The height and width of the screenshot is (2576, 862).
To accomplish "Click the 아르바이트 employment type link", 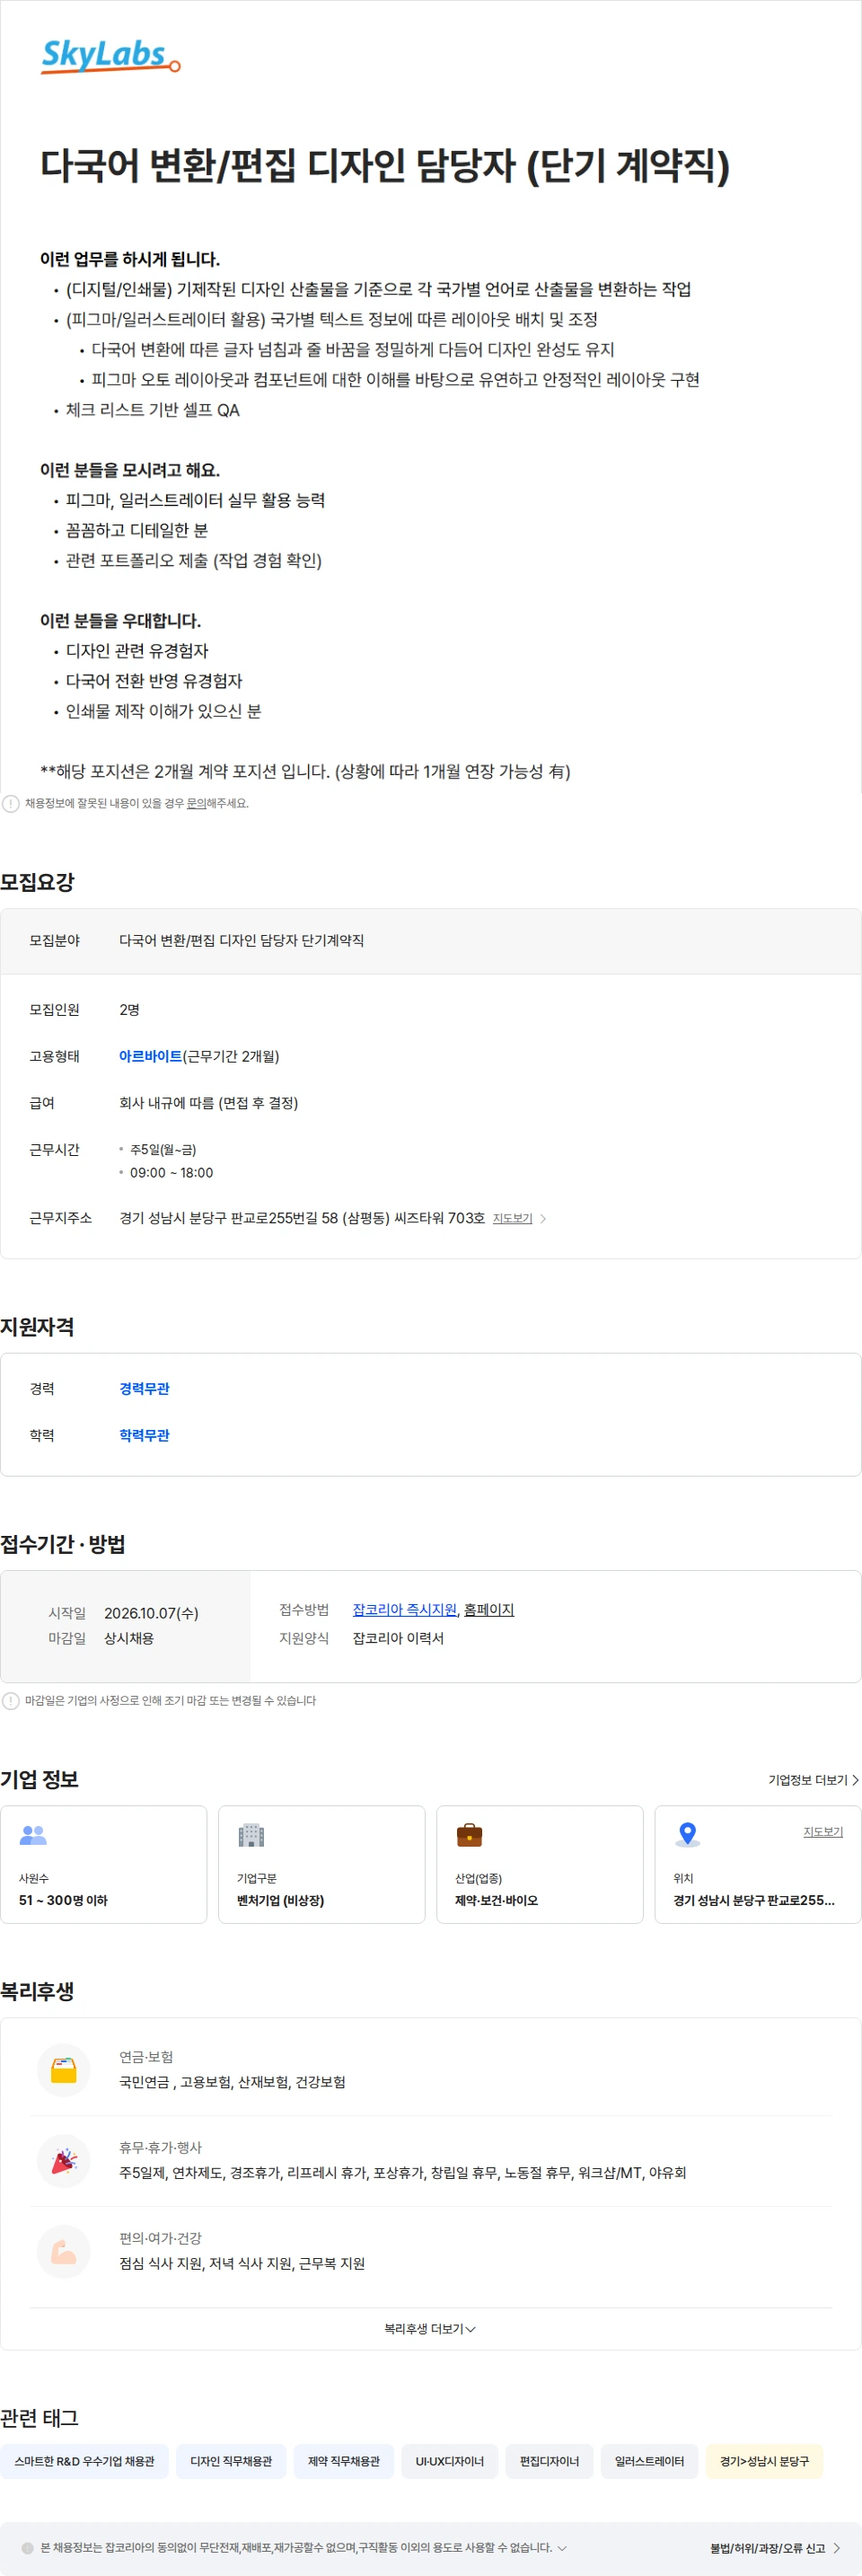I will click(x=150, y=1056).
